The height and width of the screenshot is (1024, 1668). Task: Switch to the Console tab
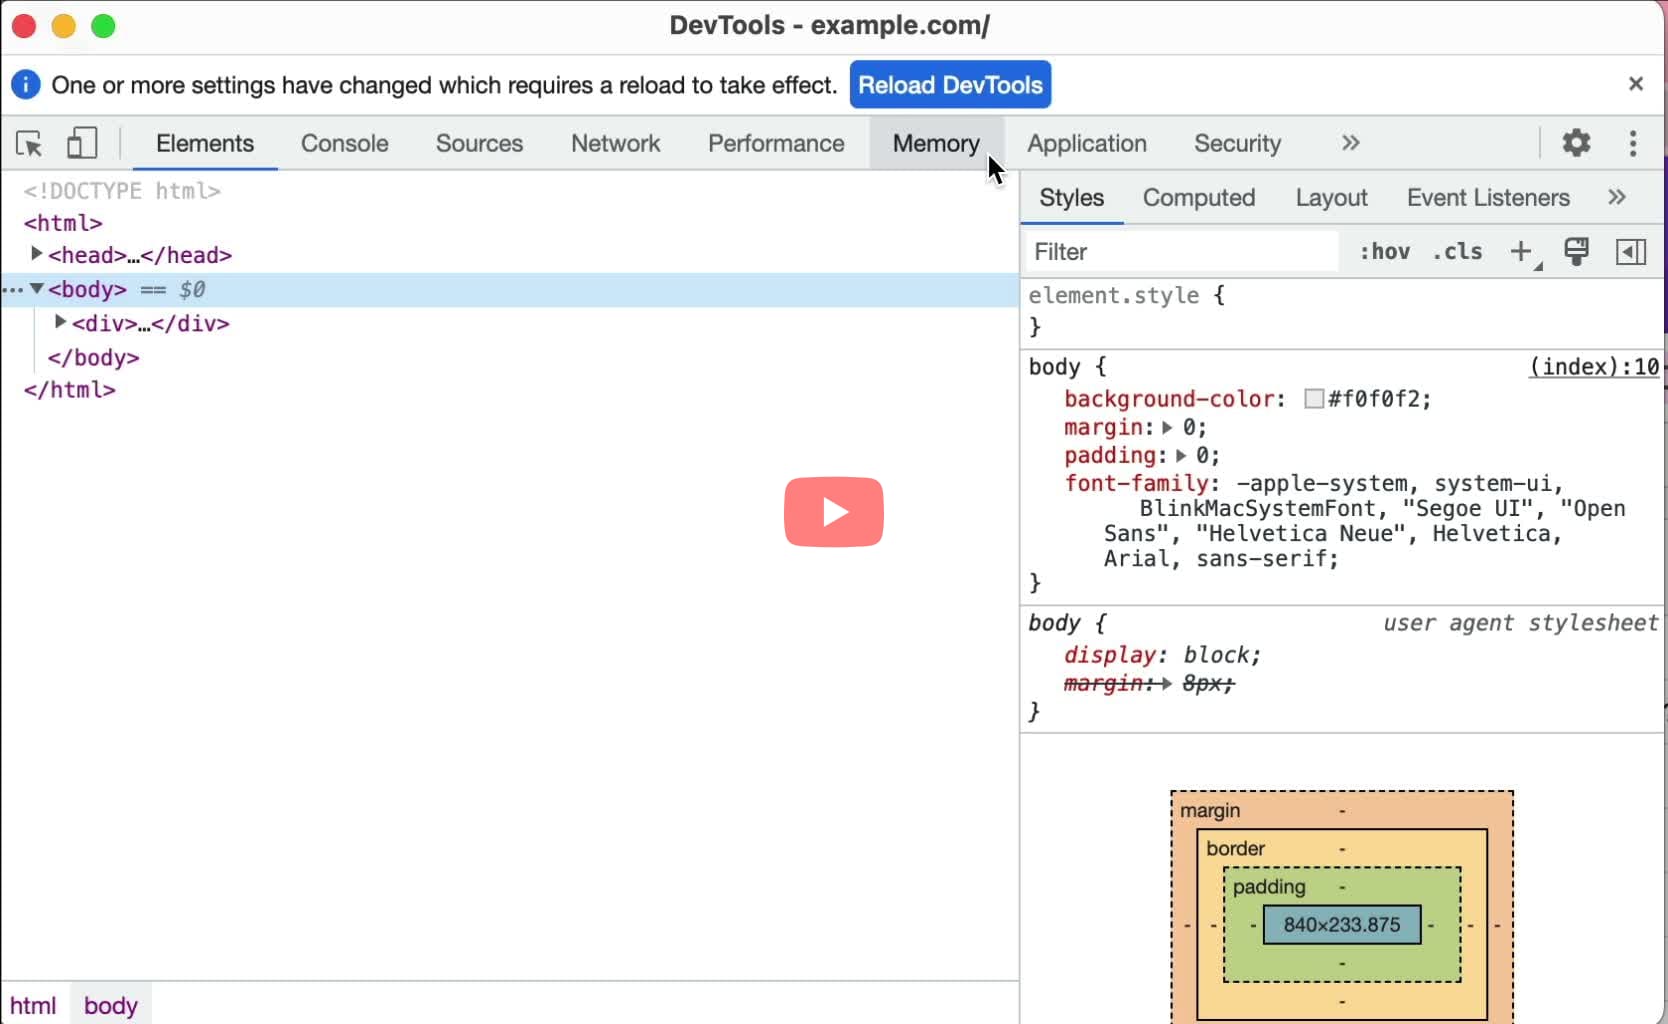click(344, 143)
